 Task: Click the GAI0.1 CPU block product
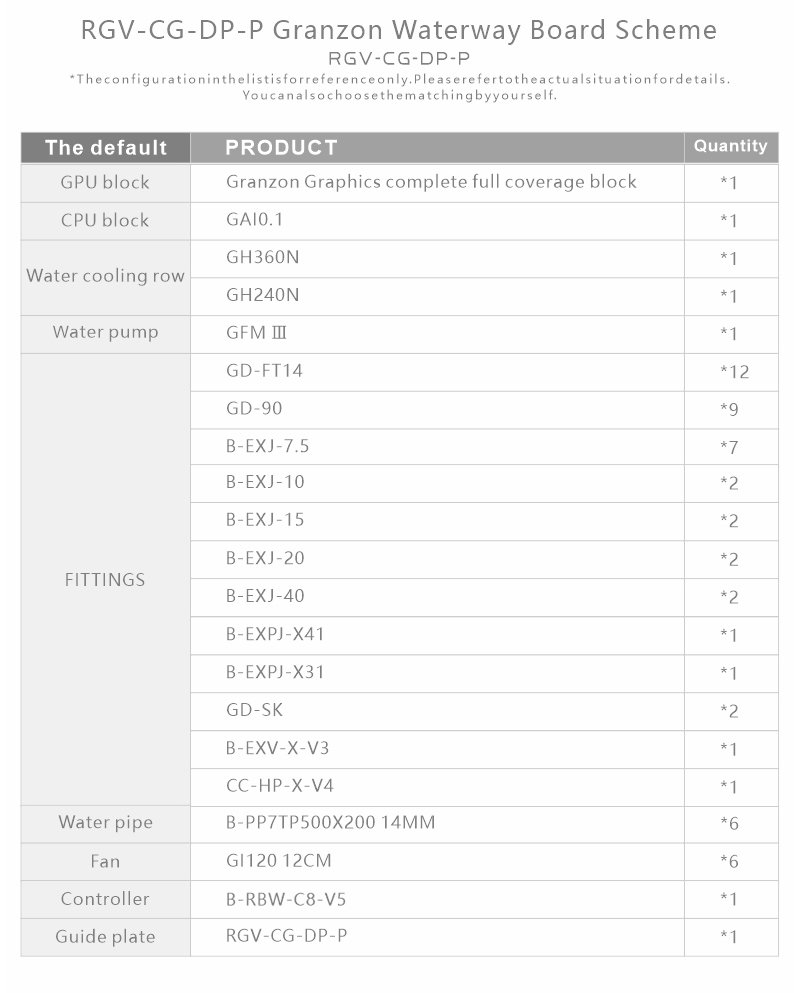[x=255, y=220]
